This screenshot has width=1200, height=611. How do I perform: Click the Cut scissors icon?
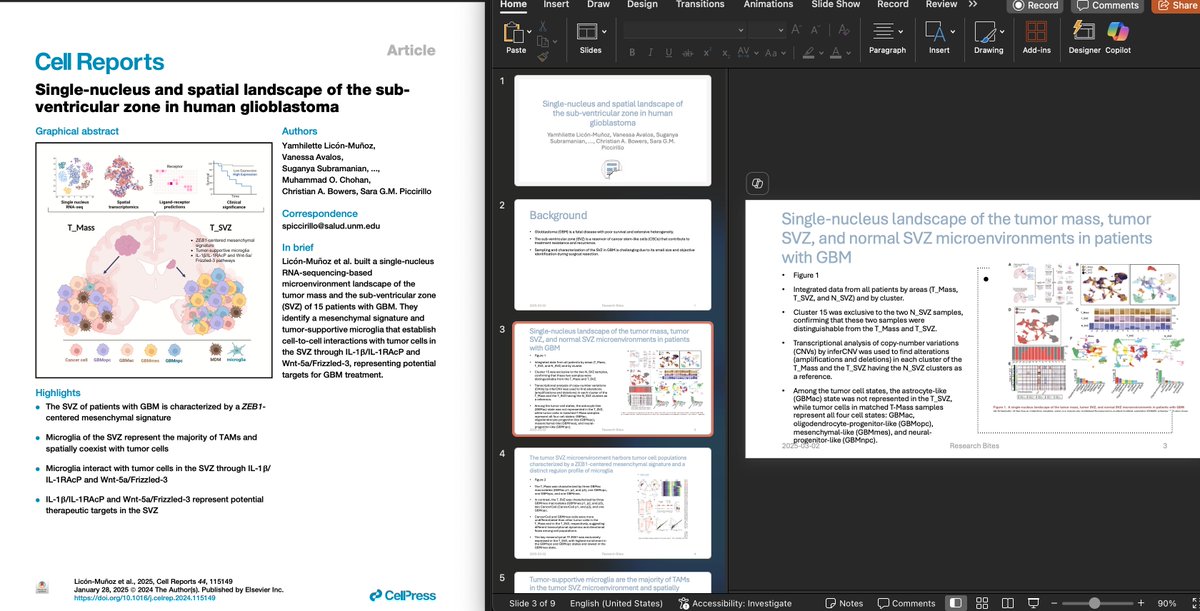(x=543, y=26)
